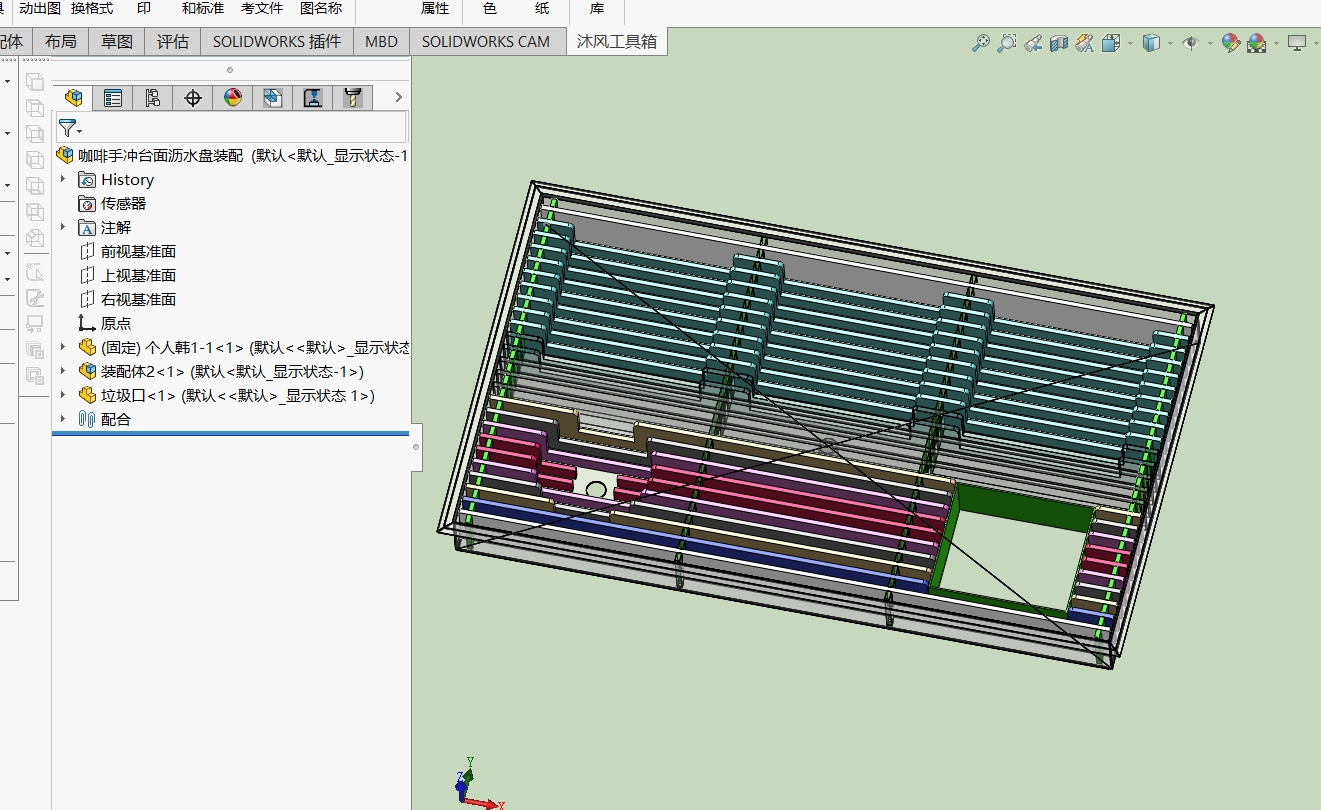Open the DimXpertManager crosshair tab
Image resolution: width=1321 pixels, height=810 pixels.
[x=193, y=97]
